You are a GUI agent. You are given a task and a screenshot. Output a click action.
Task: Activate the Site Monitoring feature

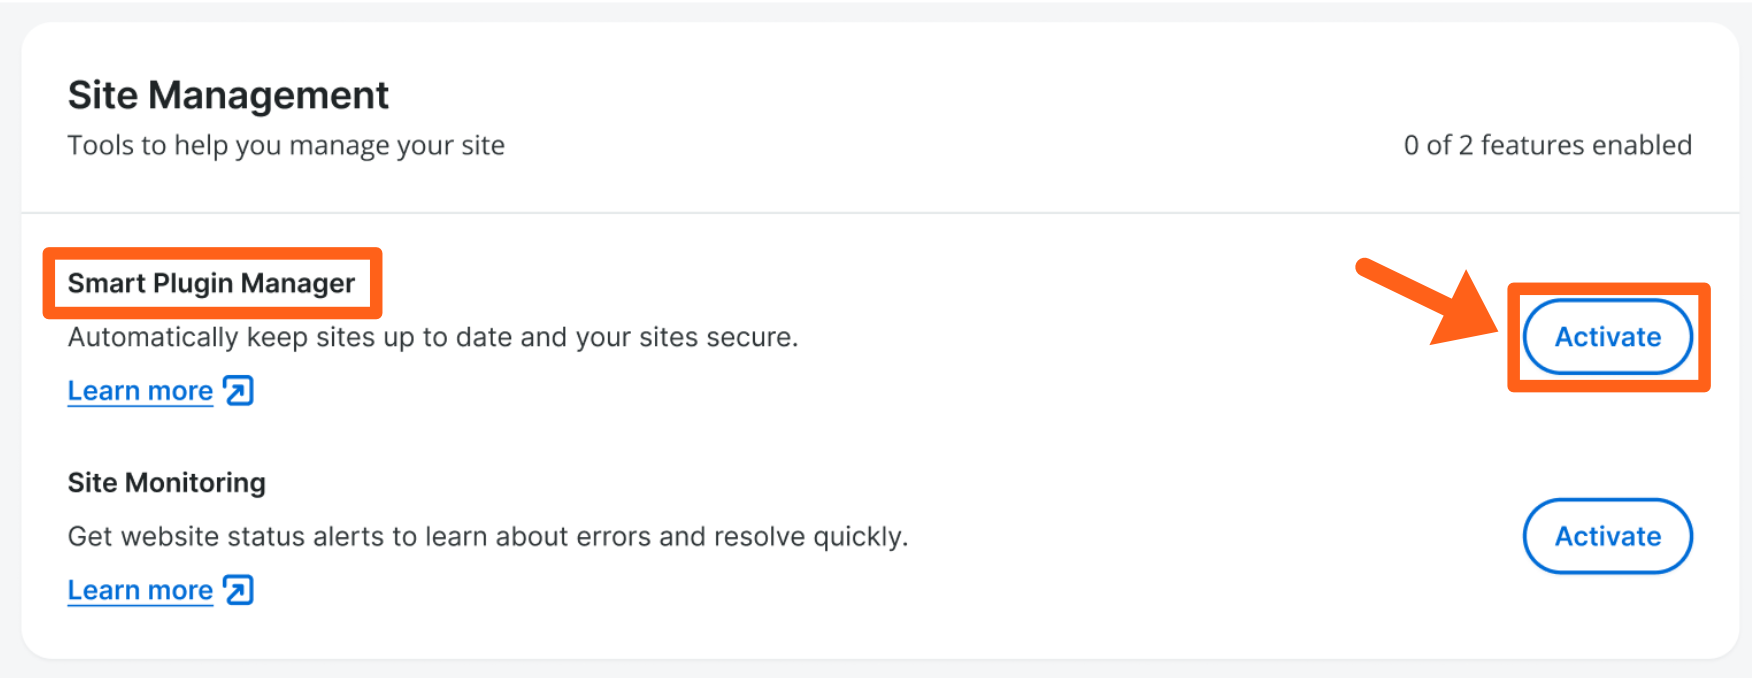click(1607, 536)
